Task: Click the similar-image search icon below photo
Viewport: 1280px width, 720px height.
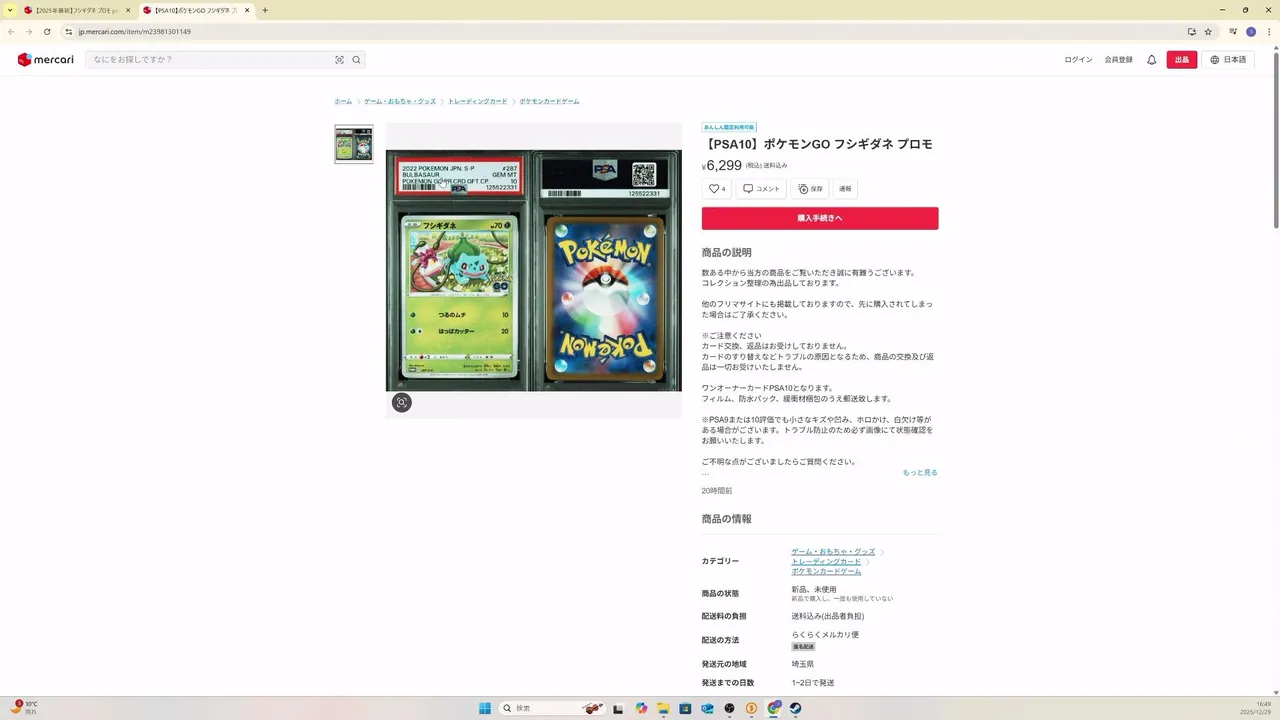Action: tap(402, 402)
